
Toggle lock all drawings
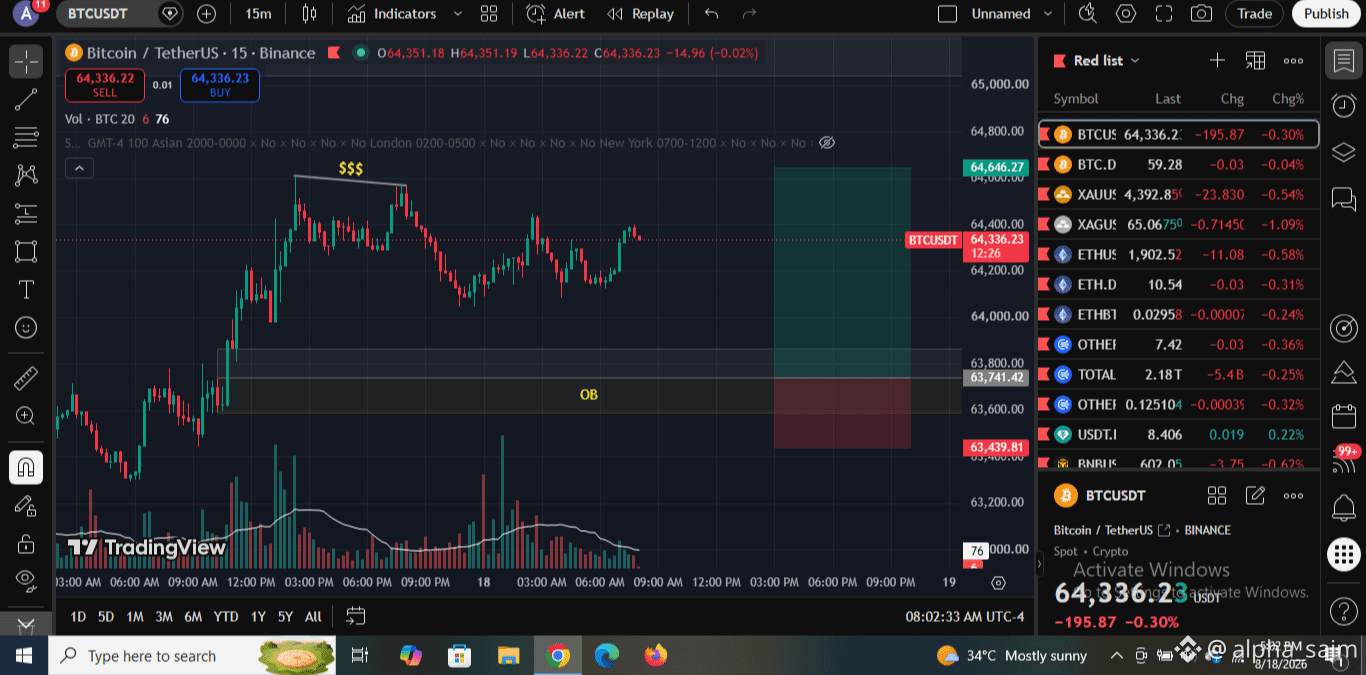26,543
